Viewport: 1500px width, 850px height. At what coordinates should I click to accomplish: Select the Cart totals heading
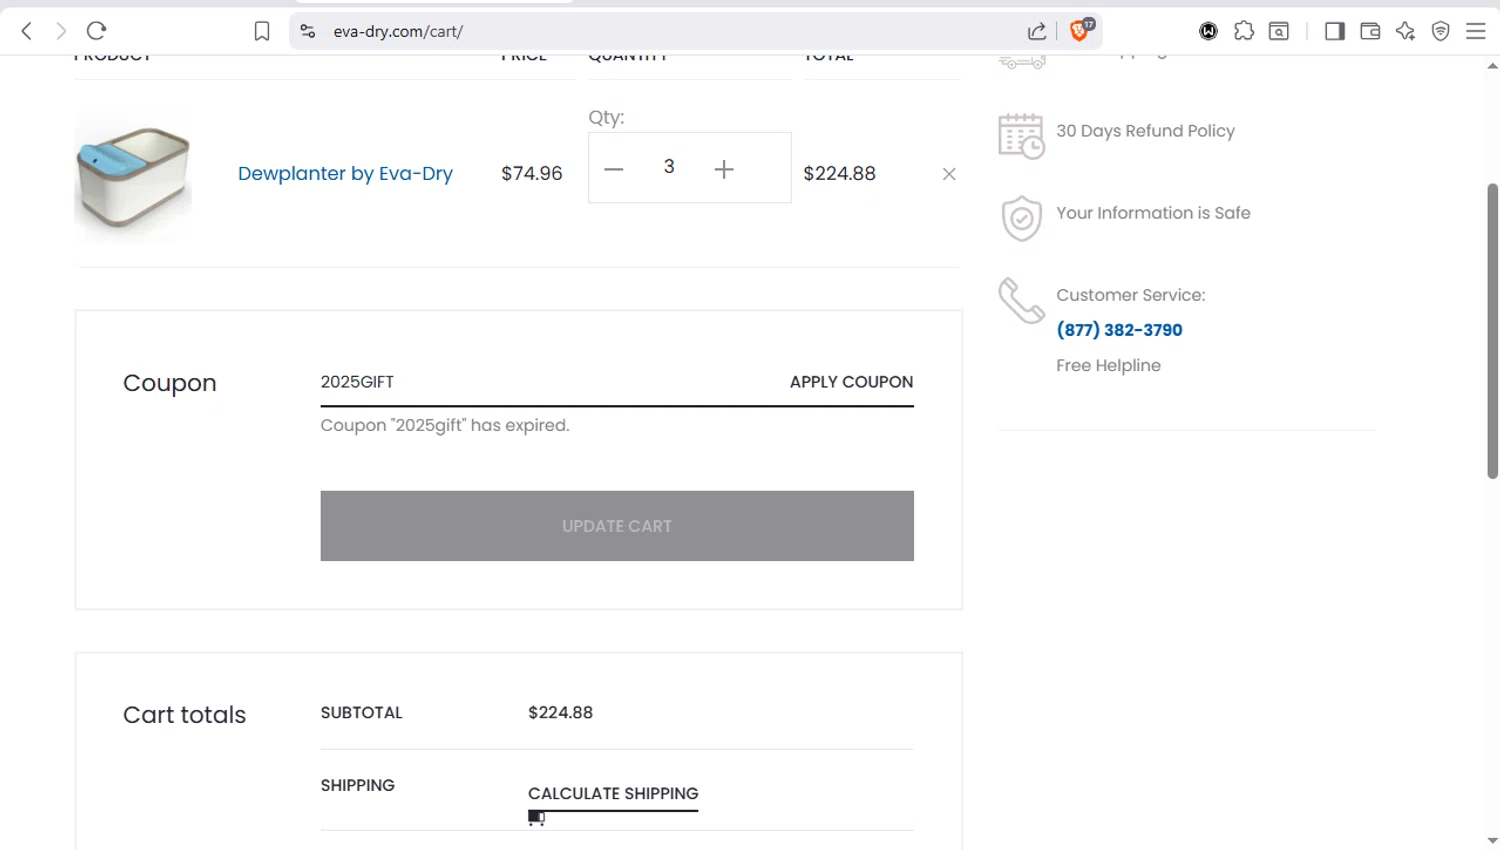[184, 715]
